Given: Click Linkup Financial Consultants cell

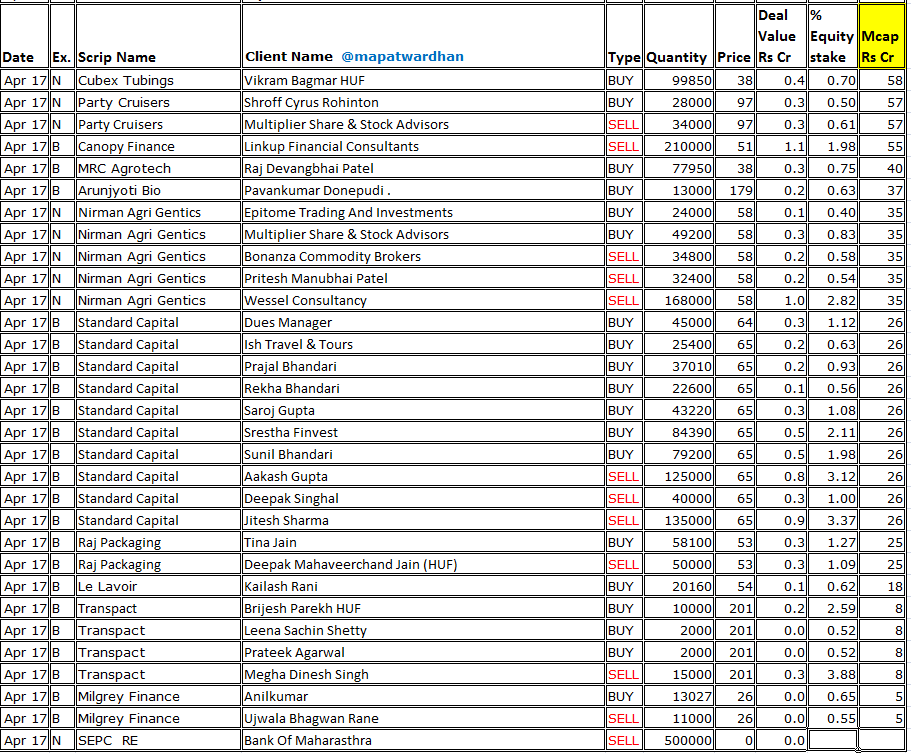Looking at the screenshot, I should tap(423, 146).
